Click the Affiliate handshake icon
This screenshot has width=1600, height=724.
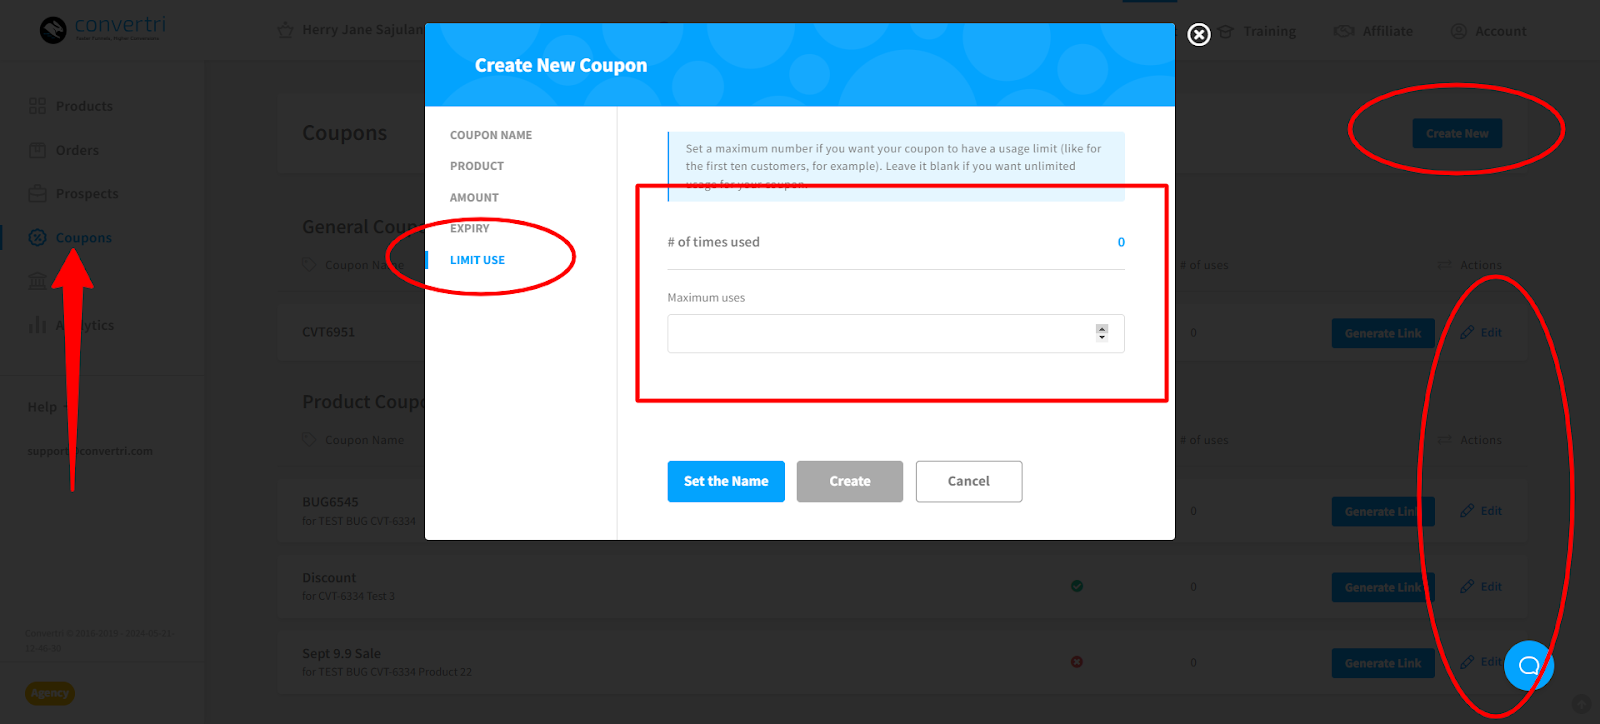pyautogui.click(x=1344, y=31)
